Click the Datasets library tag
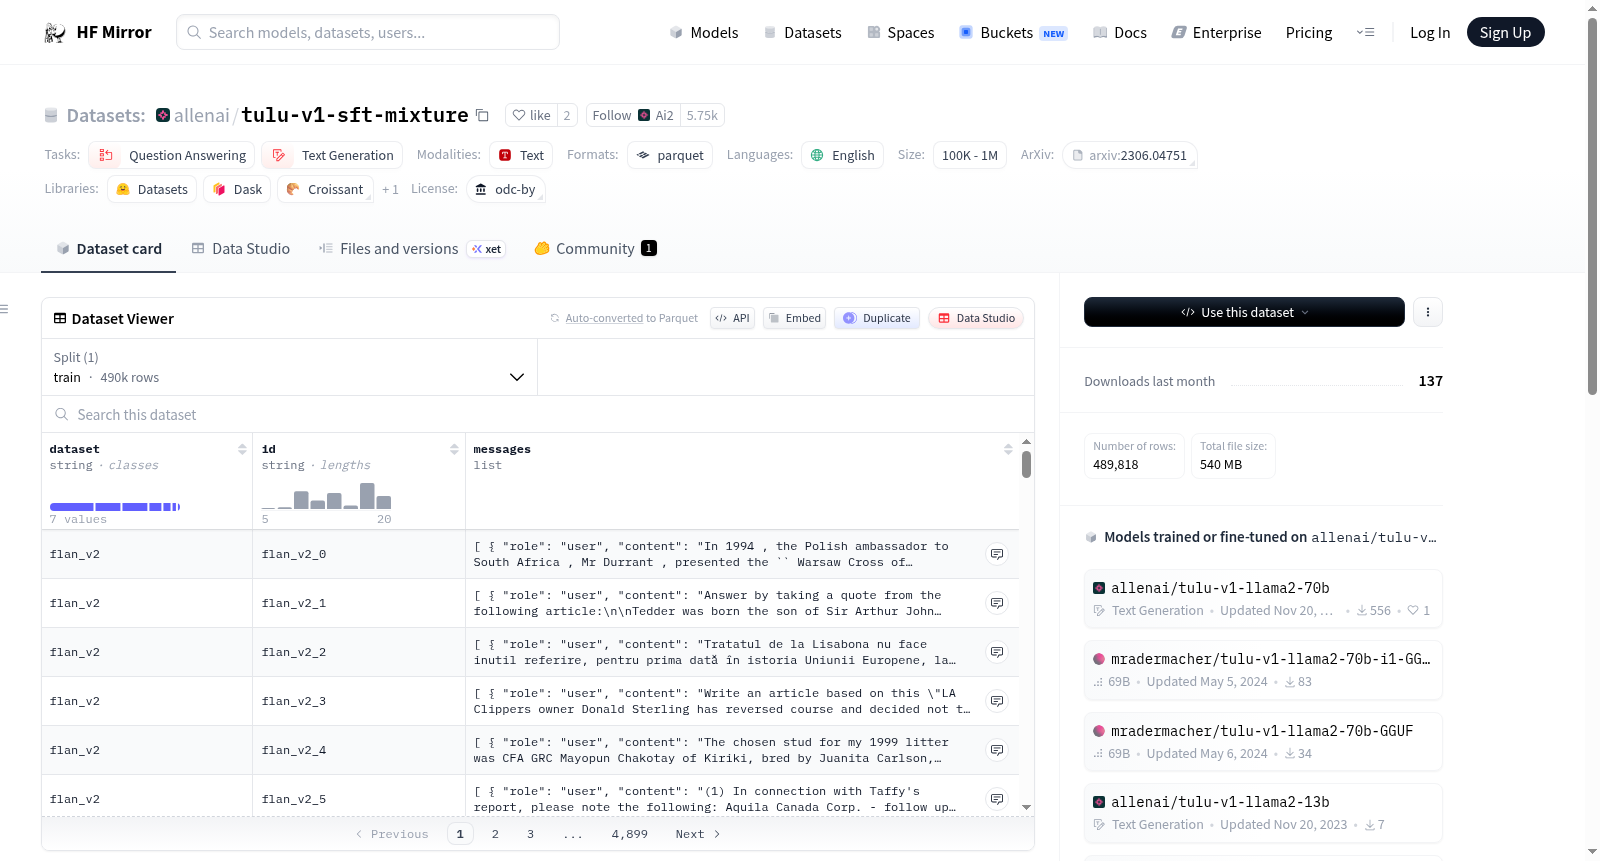 point(152,189)
